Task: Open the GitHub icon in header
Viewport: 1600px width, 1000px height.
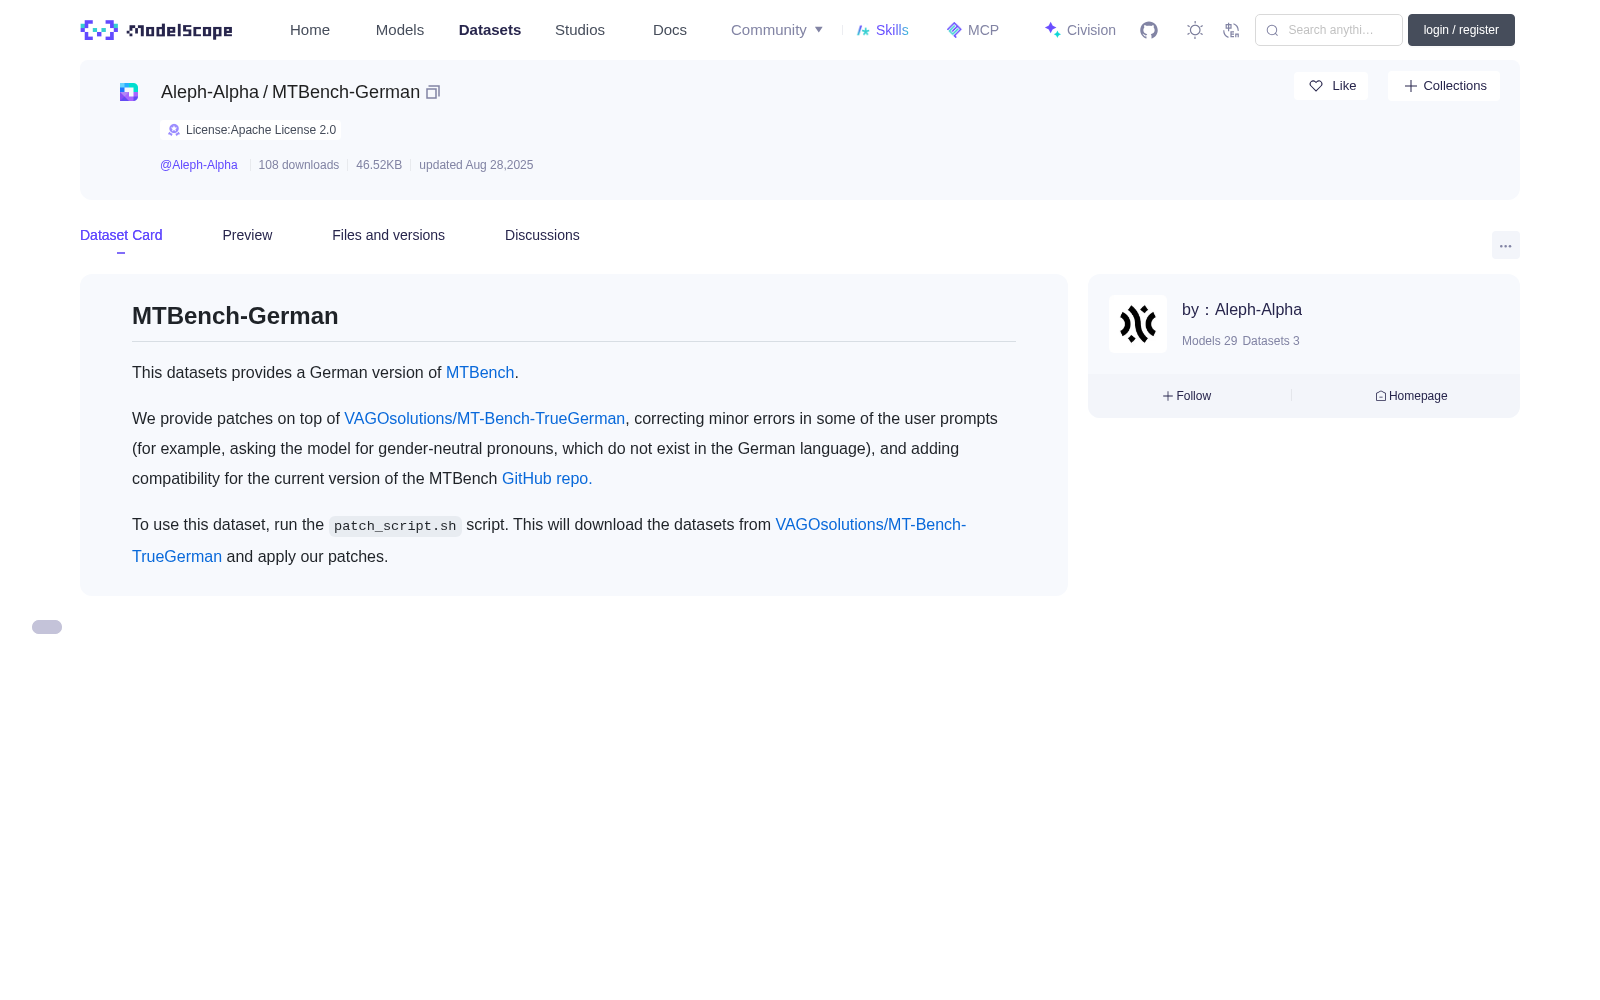Action: pyautogui.click(x=1149, y=30)
